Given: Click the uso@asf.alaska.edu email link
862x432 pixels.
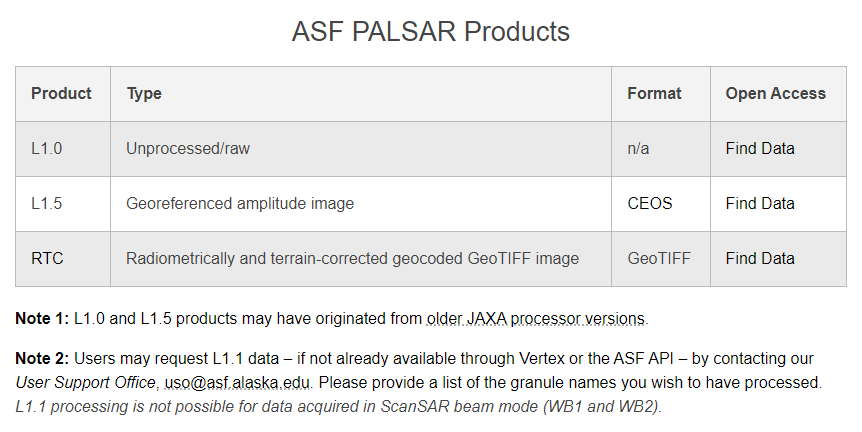Looking at the screenshot, I should [x=238, y=383].
